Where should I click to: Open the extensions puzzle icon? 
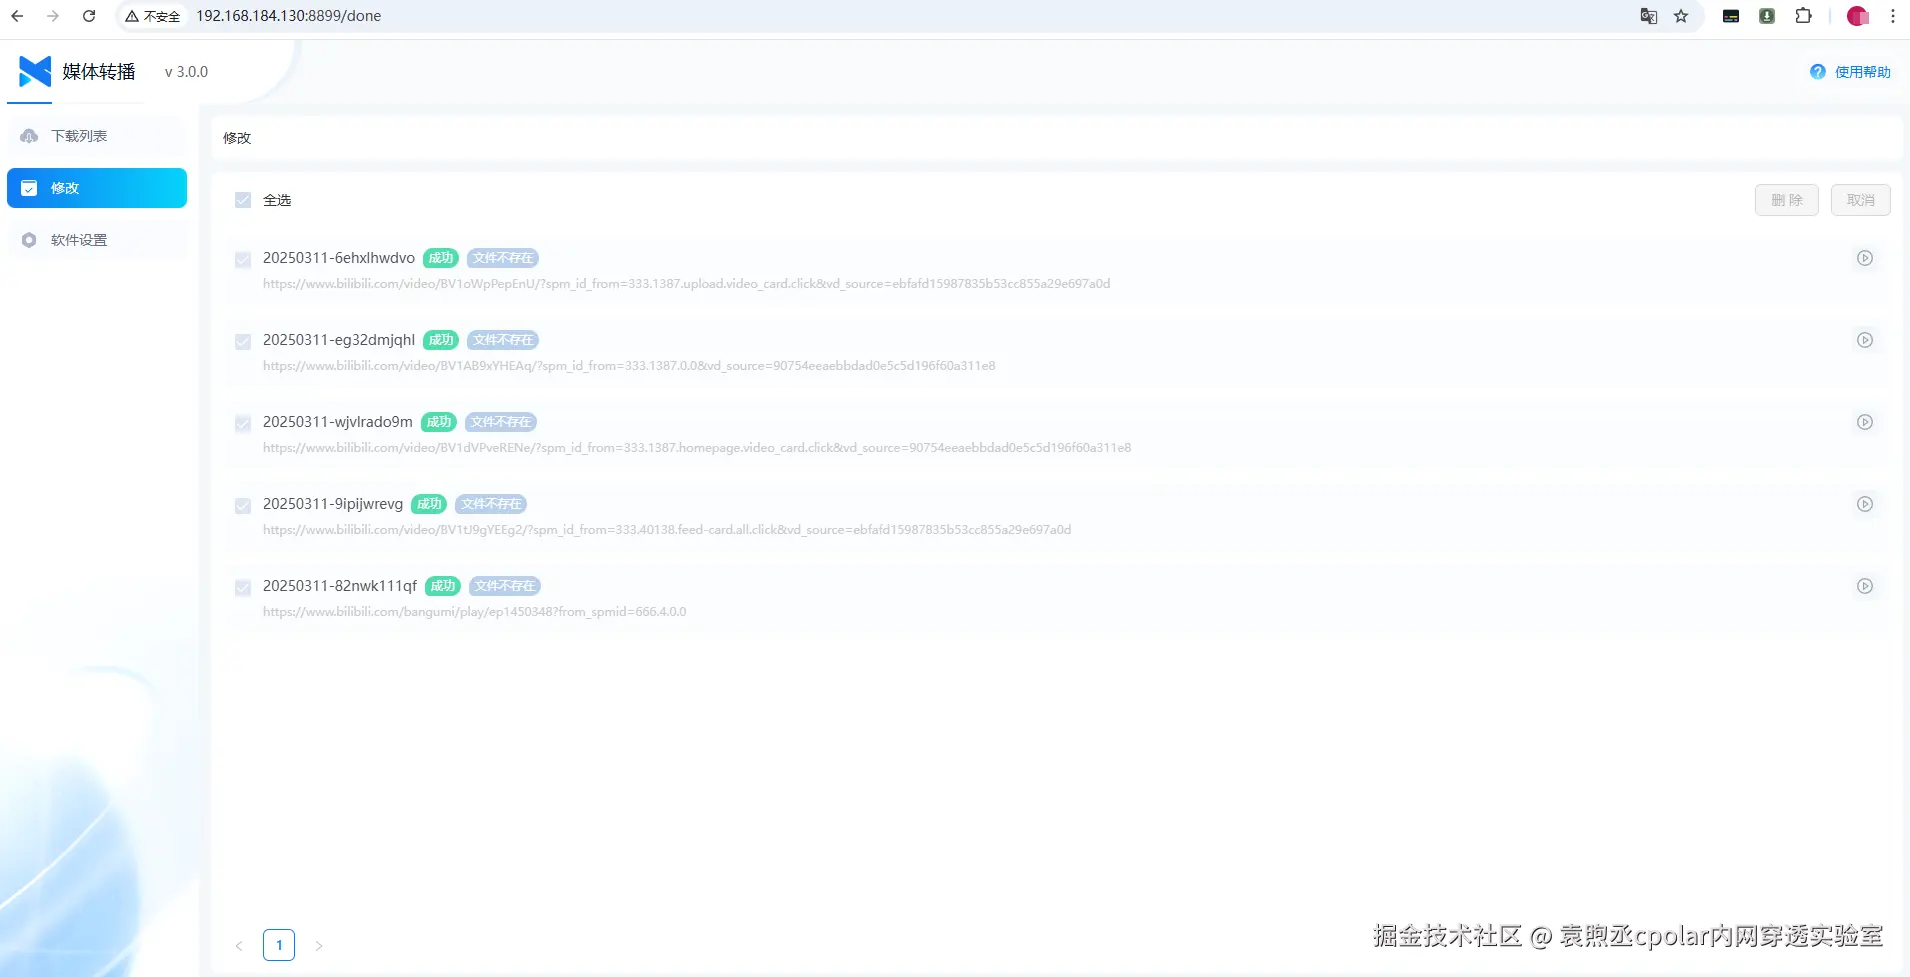1804,16
